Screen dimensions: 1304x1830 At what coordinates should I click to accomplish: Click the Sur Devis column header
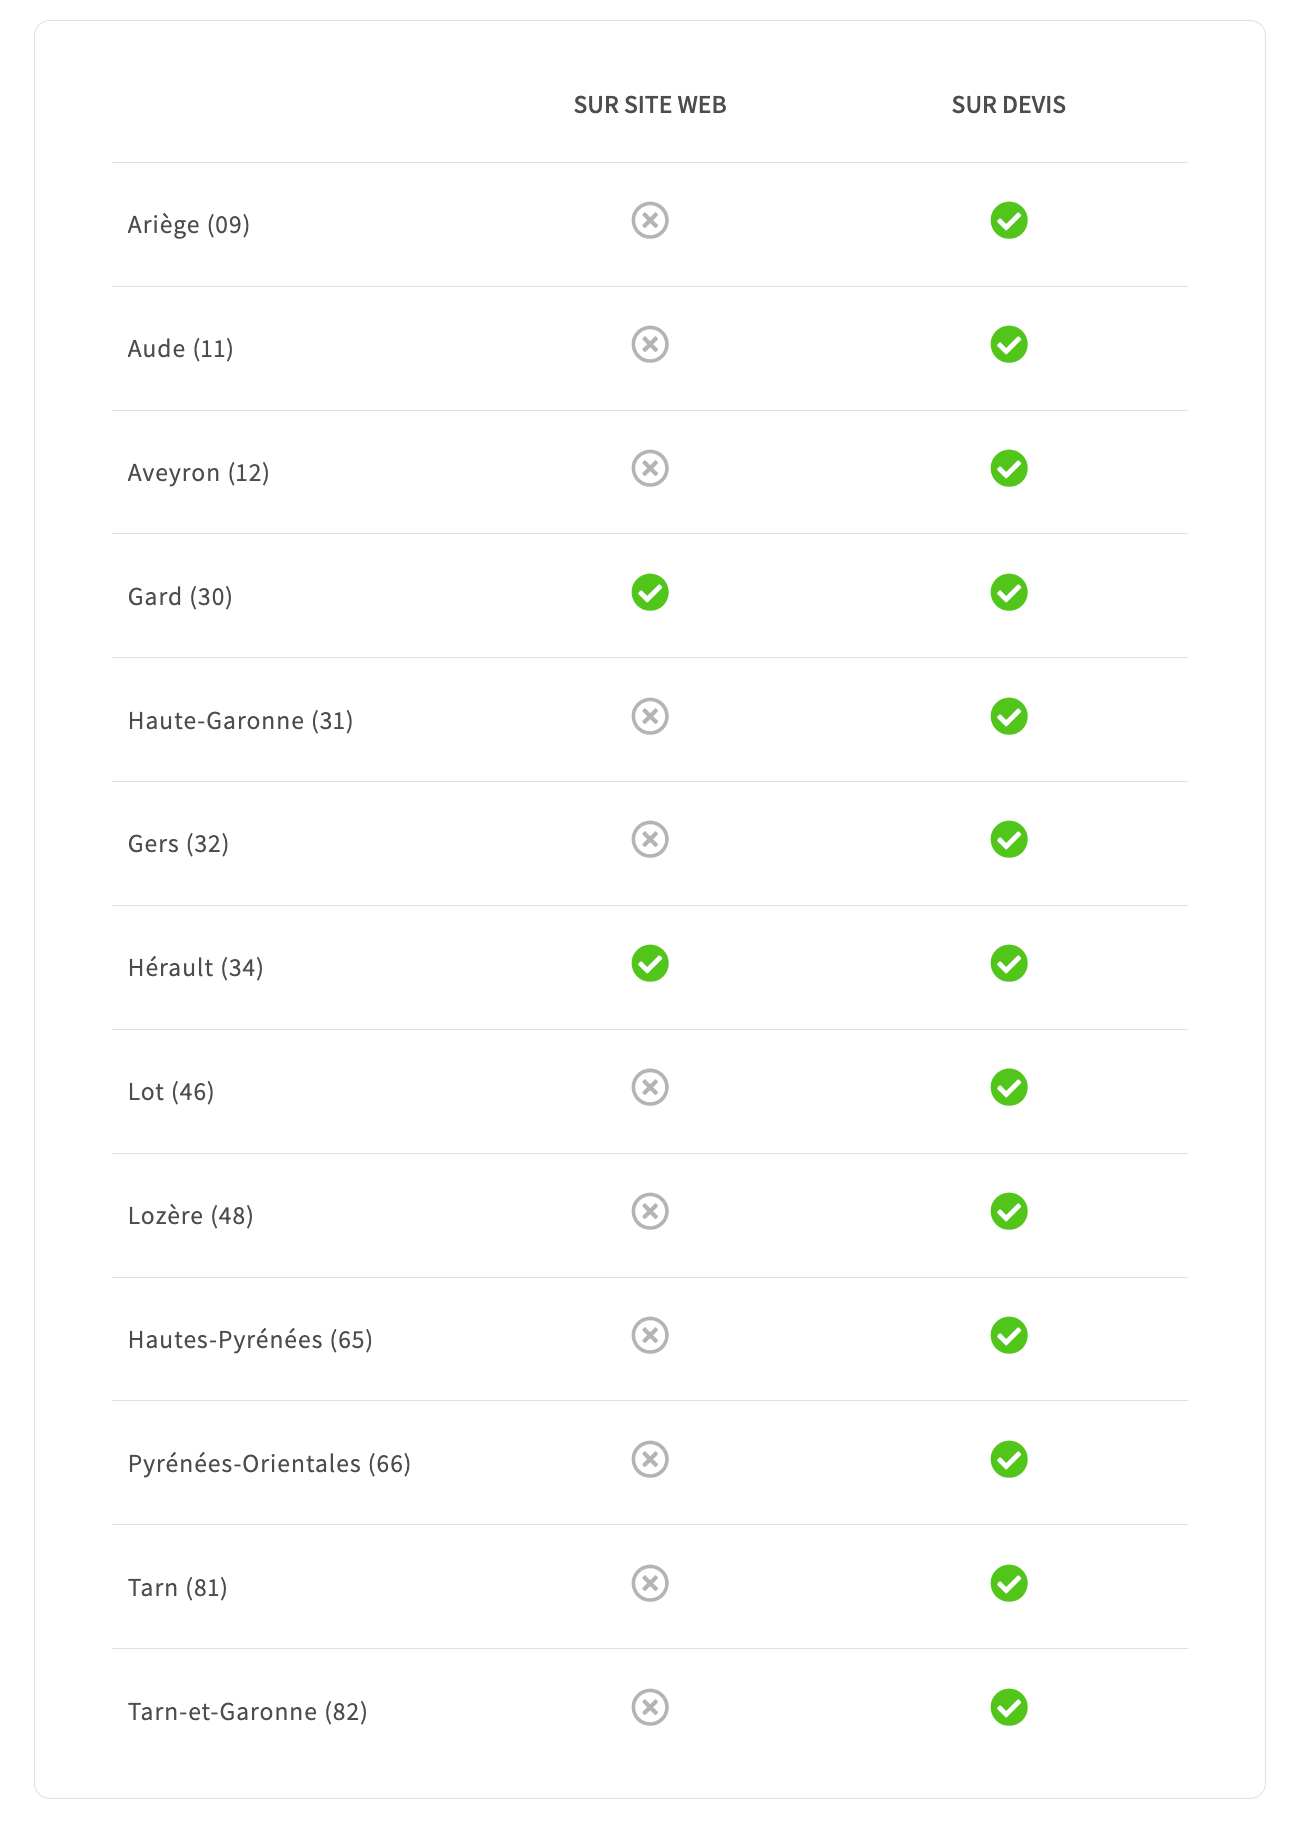click(1008, 105)
